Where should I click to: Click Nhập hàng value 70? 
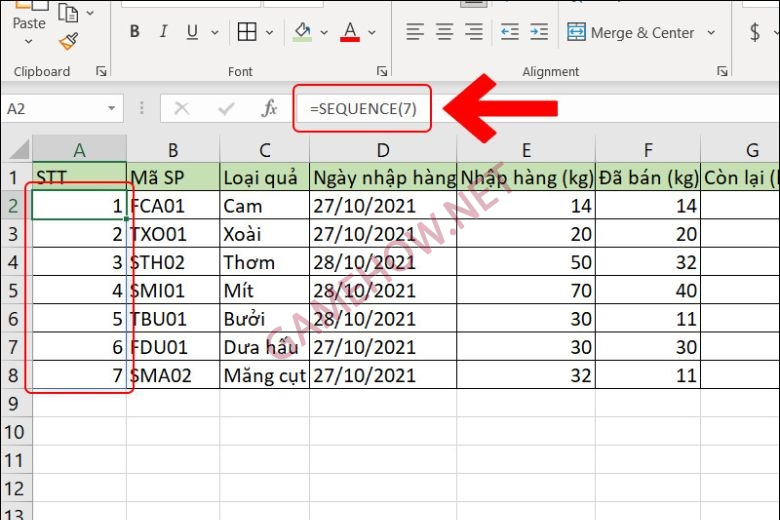526,290
